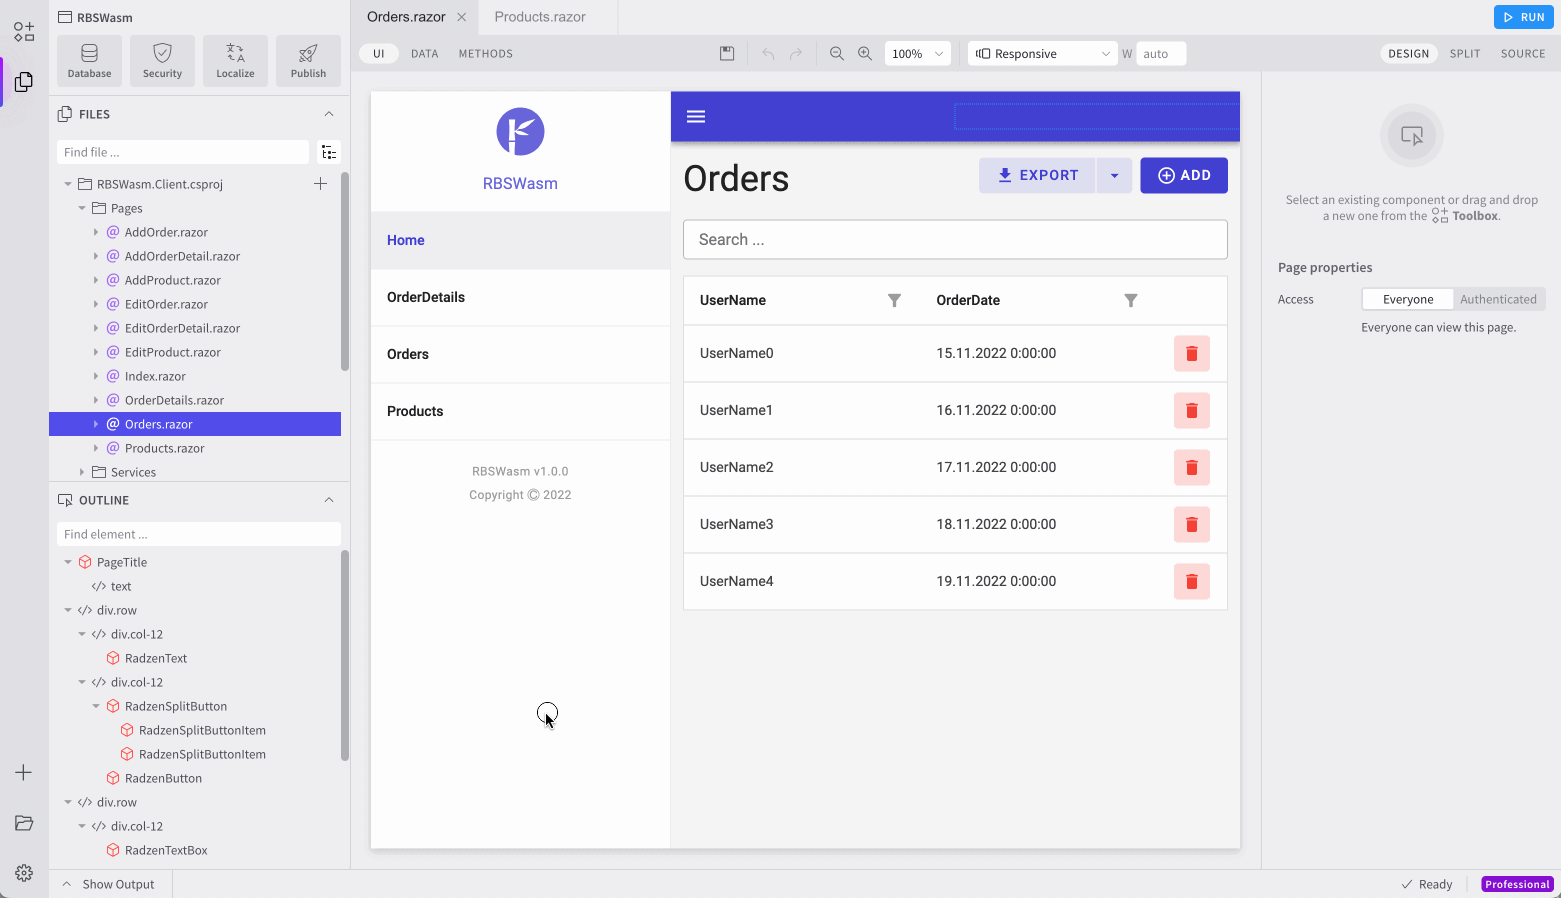Switch to the Products.razor tab

540,17
